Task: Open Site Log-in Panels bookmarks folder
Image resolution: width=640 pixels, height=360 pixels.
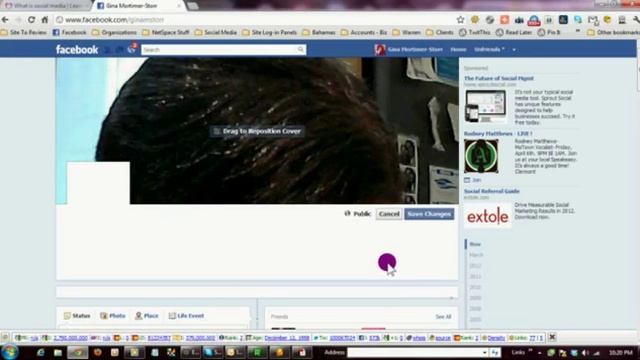Action: tap(269, 32)
